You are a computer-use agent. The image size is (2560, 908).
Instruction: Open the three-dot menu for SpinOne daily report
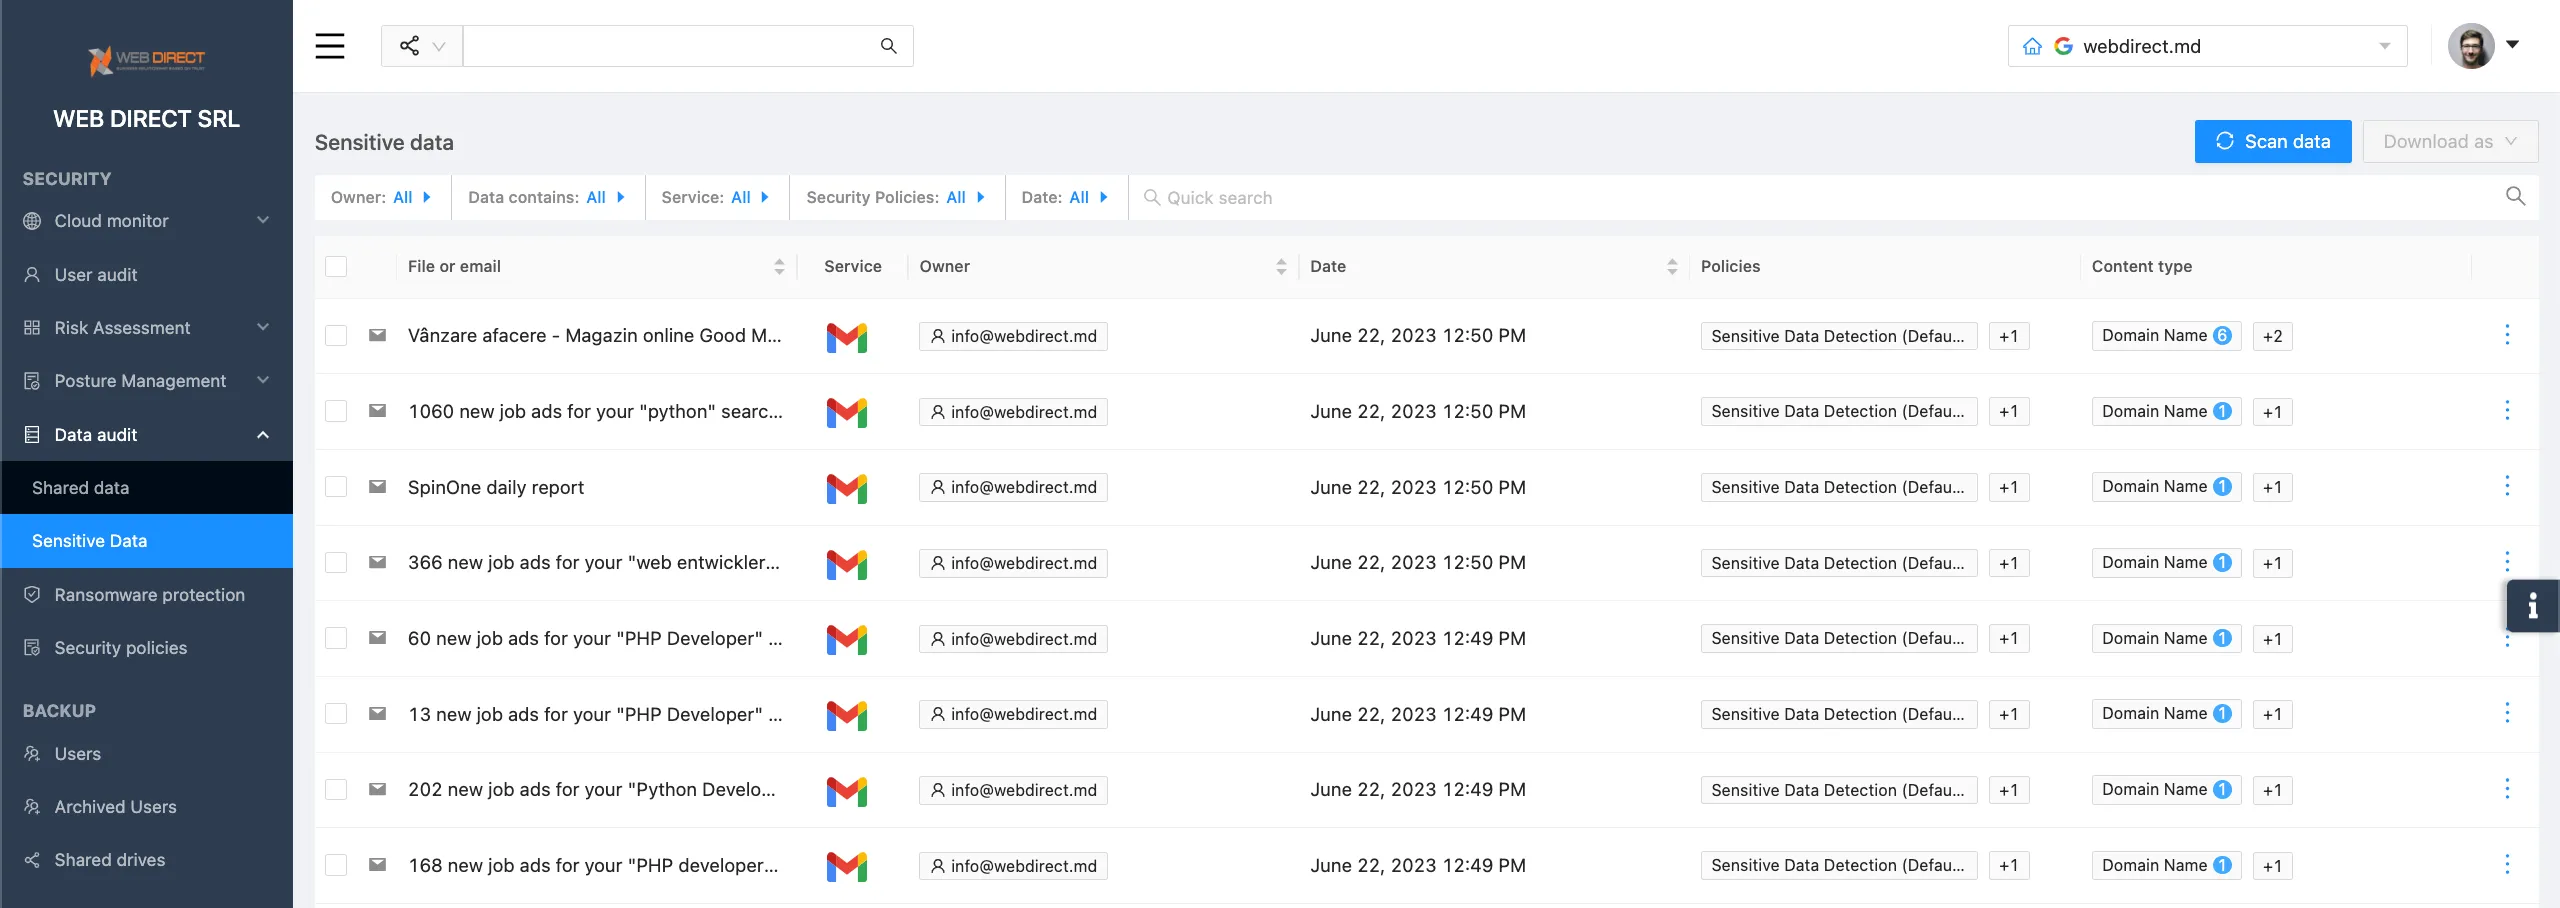[2507, 486]
